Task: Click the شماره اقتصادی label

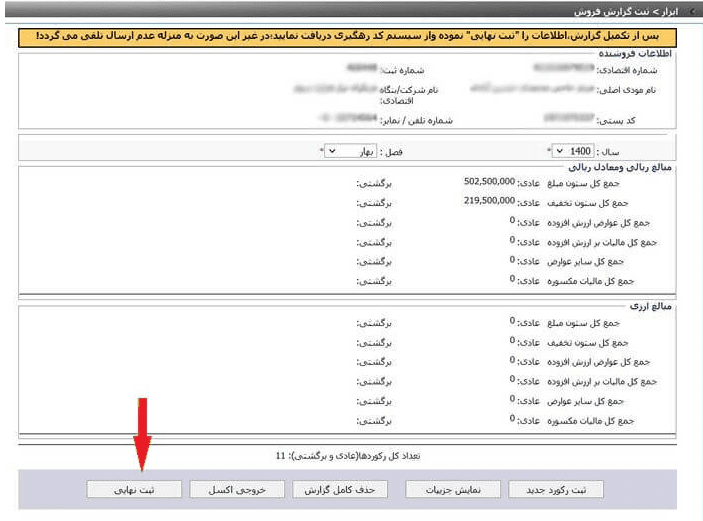Action: 626,70
